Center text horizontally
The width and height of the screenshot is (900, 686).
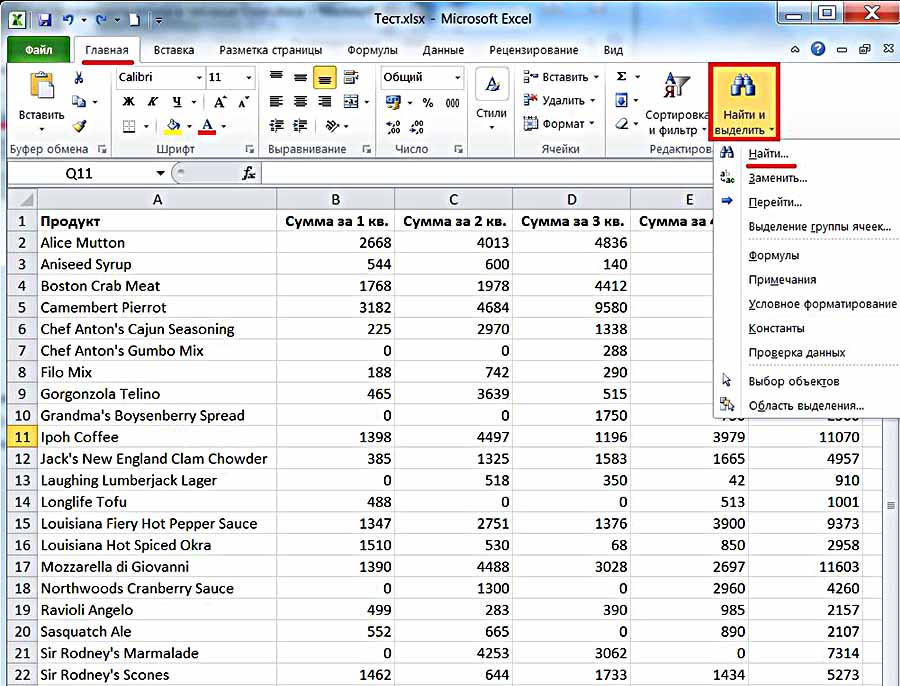(300, 102)
